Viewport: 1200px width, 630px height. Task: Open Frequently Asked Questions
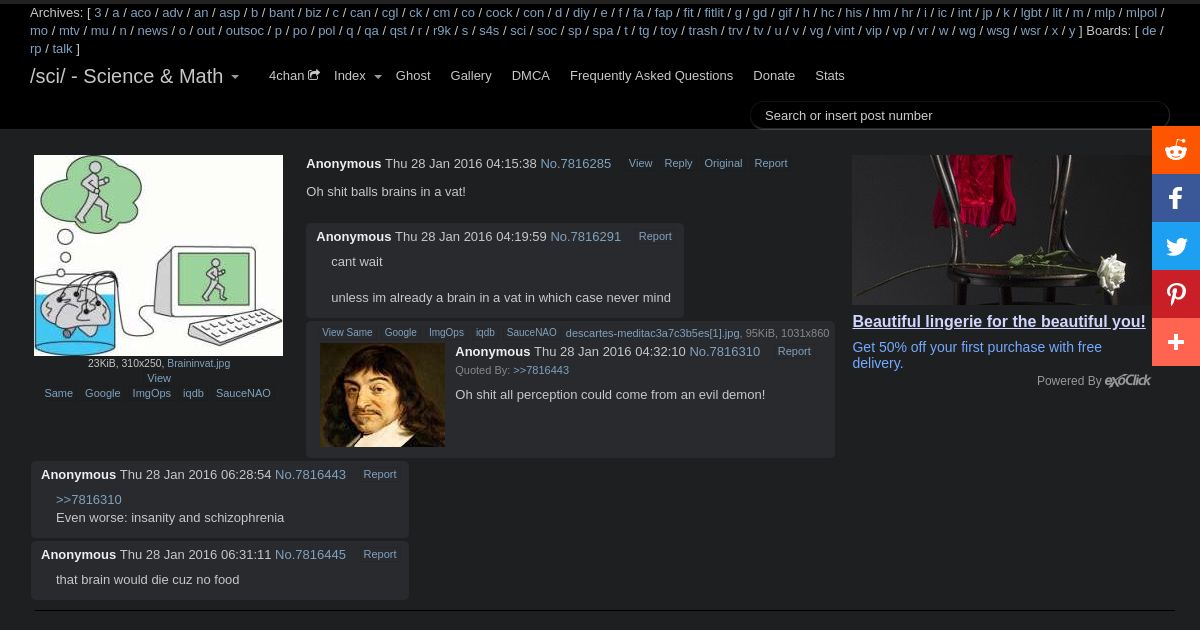point(651,75)
